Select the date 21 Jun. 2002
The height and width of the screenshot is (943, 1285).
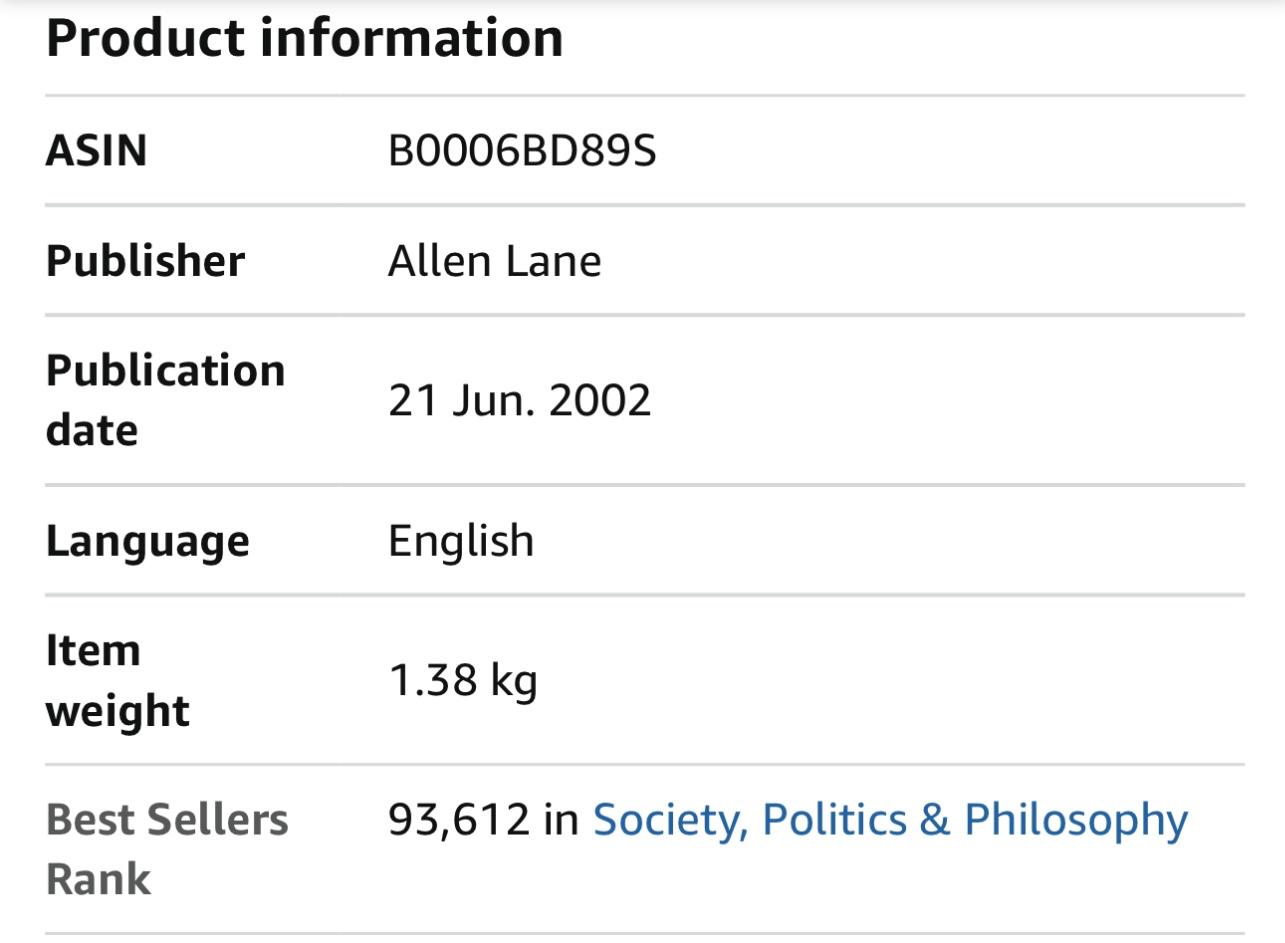click(519, 401)
